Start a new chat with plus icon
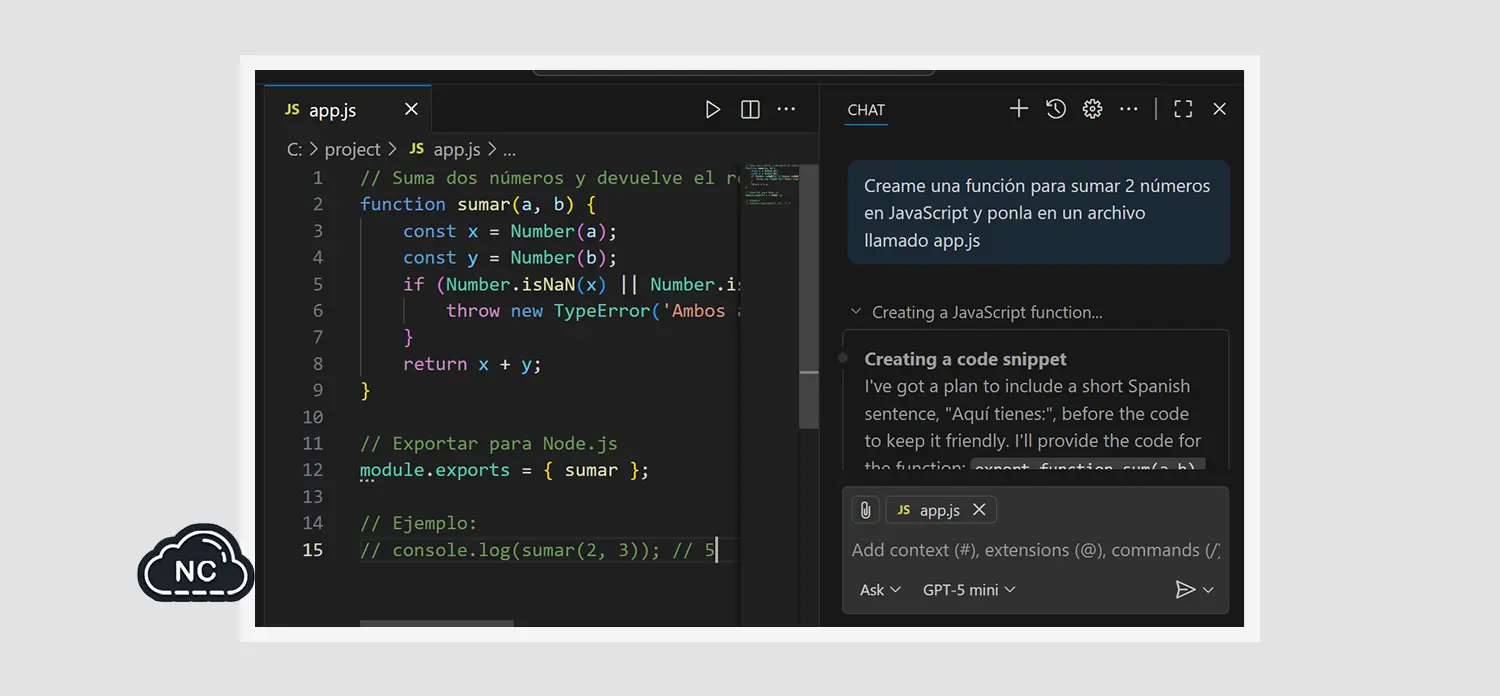This screenshot has width=1500, height=696. pyautogui.click(x=1018, y=109)
